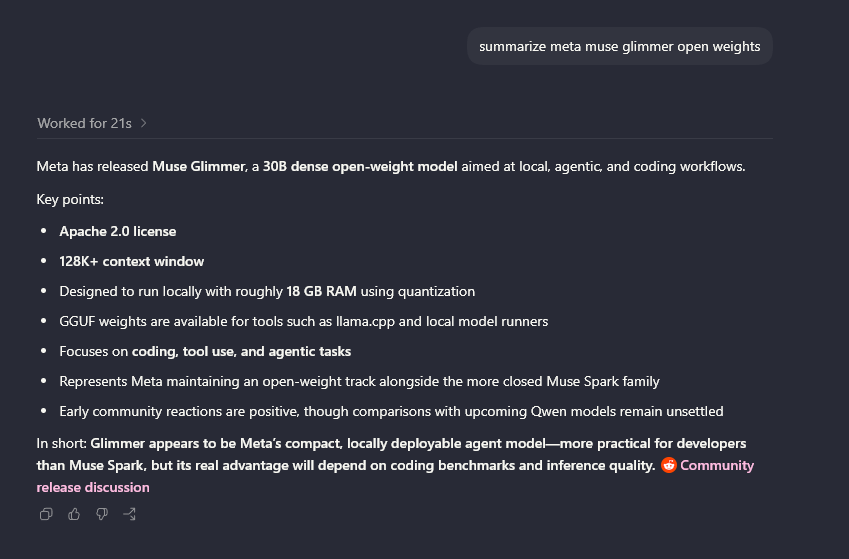Give the answer a thumbs up
This screenshot has height=559, width=849.
(74, 514)
